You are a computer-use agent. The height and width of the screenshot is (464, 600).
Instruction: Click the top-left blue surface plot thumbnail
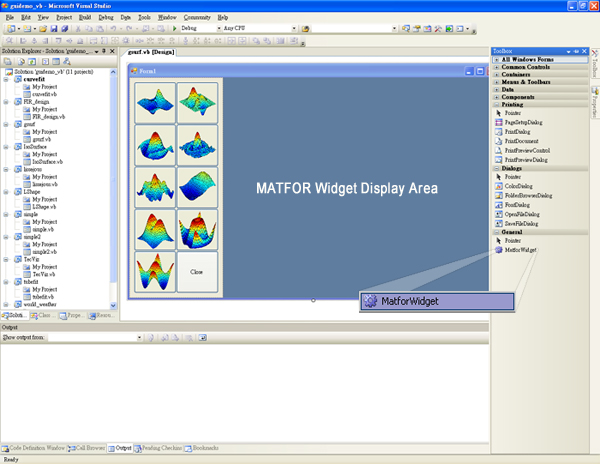(155, 103)
